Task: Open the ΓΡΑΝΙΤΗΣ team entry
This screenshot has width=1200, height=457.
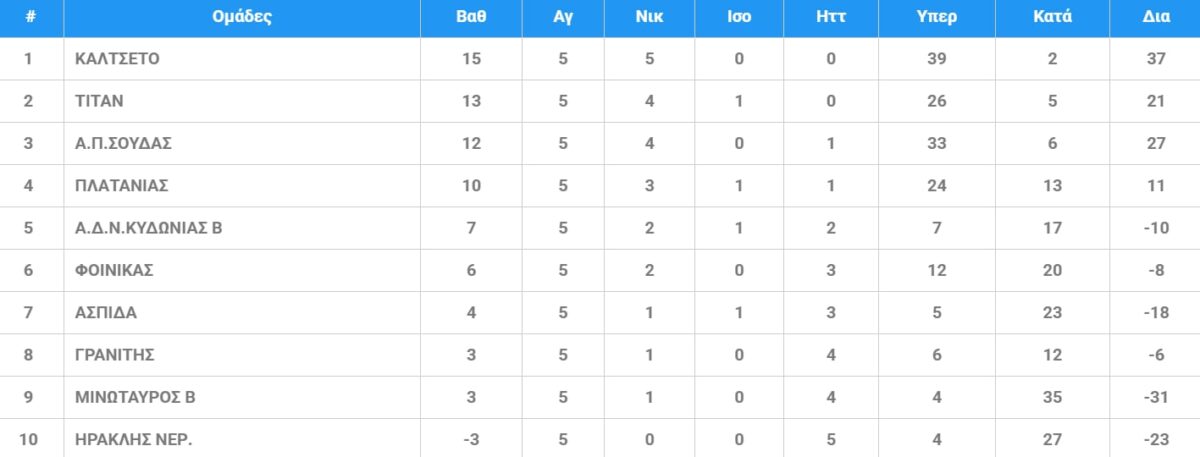Action: click(x=114, y=354)
